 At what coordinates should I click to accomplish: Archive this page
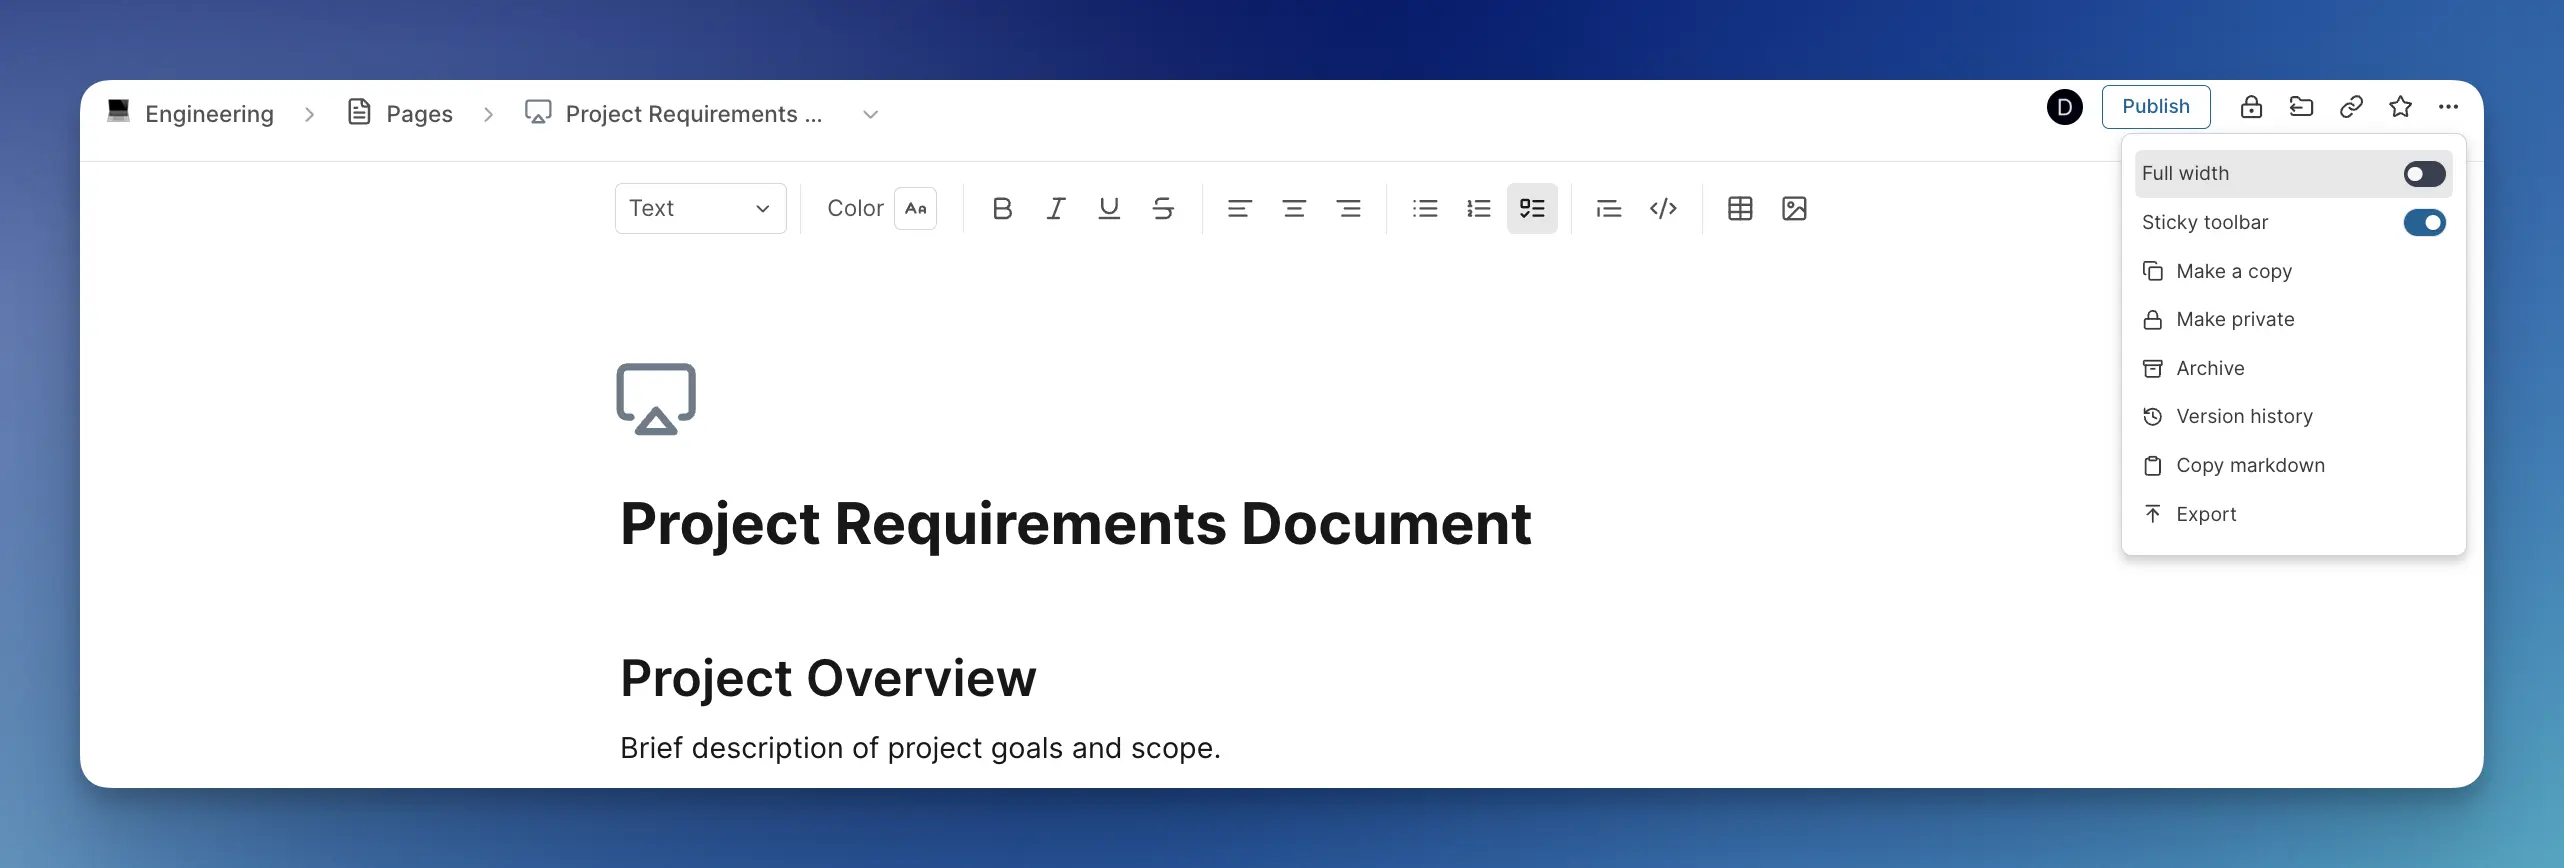(x=2293, y=368)
